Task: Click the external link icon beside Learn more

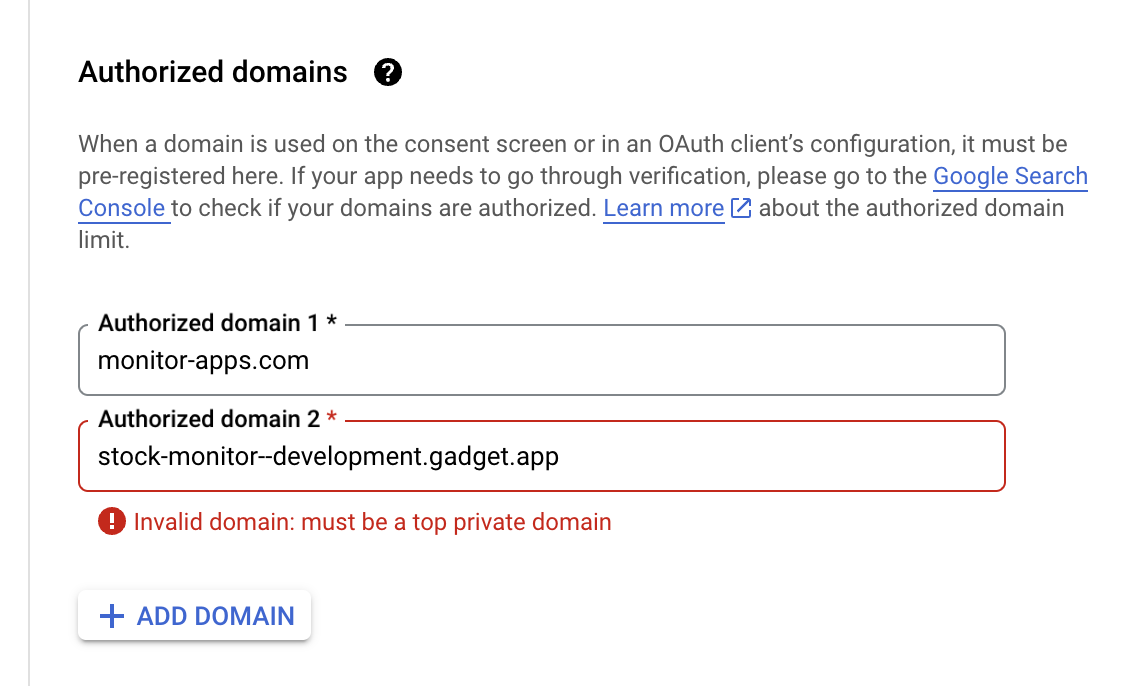Action: click(x=741, y=208)
